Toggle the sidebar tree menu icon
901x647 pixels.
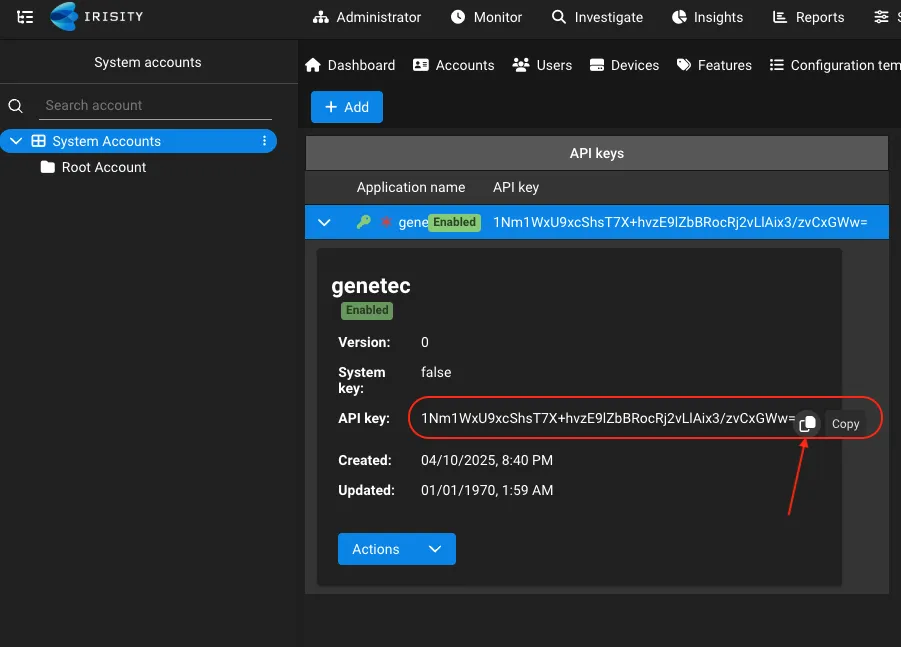point(25,17)
